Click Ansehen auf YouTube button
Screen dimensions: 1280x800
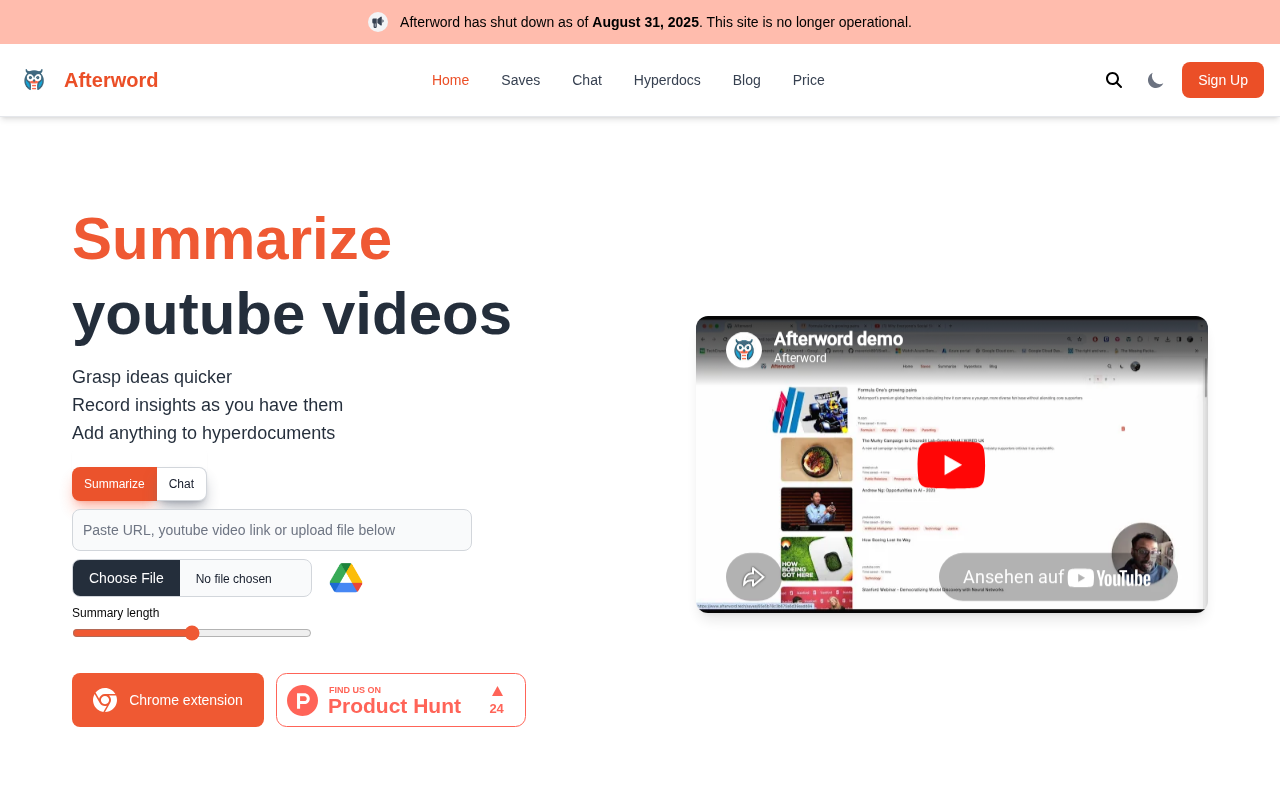1058,577
